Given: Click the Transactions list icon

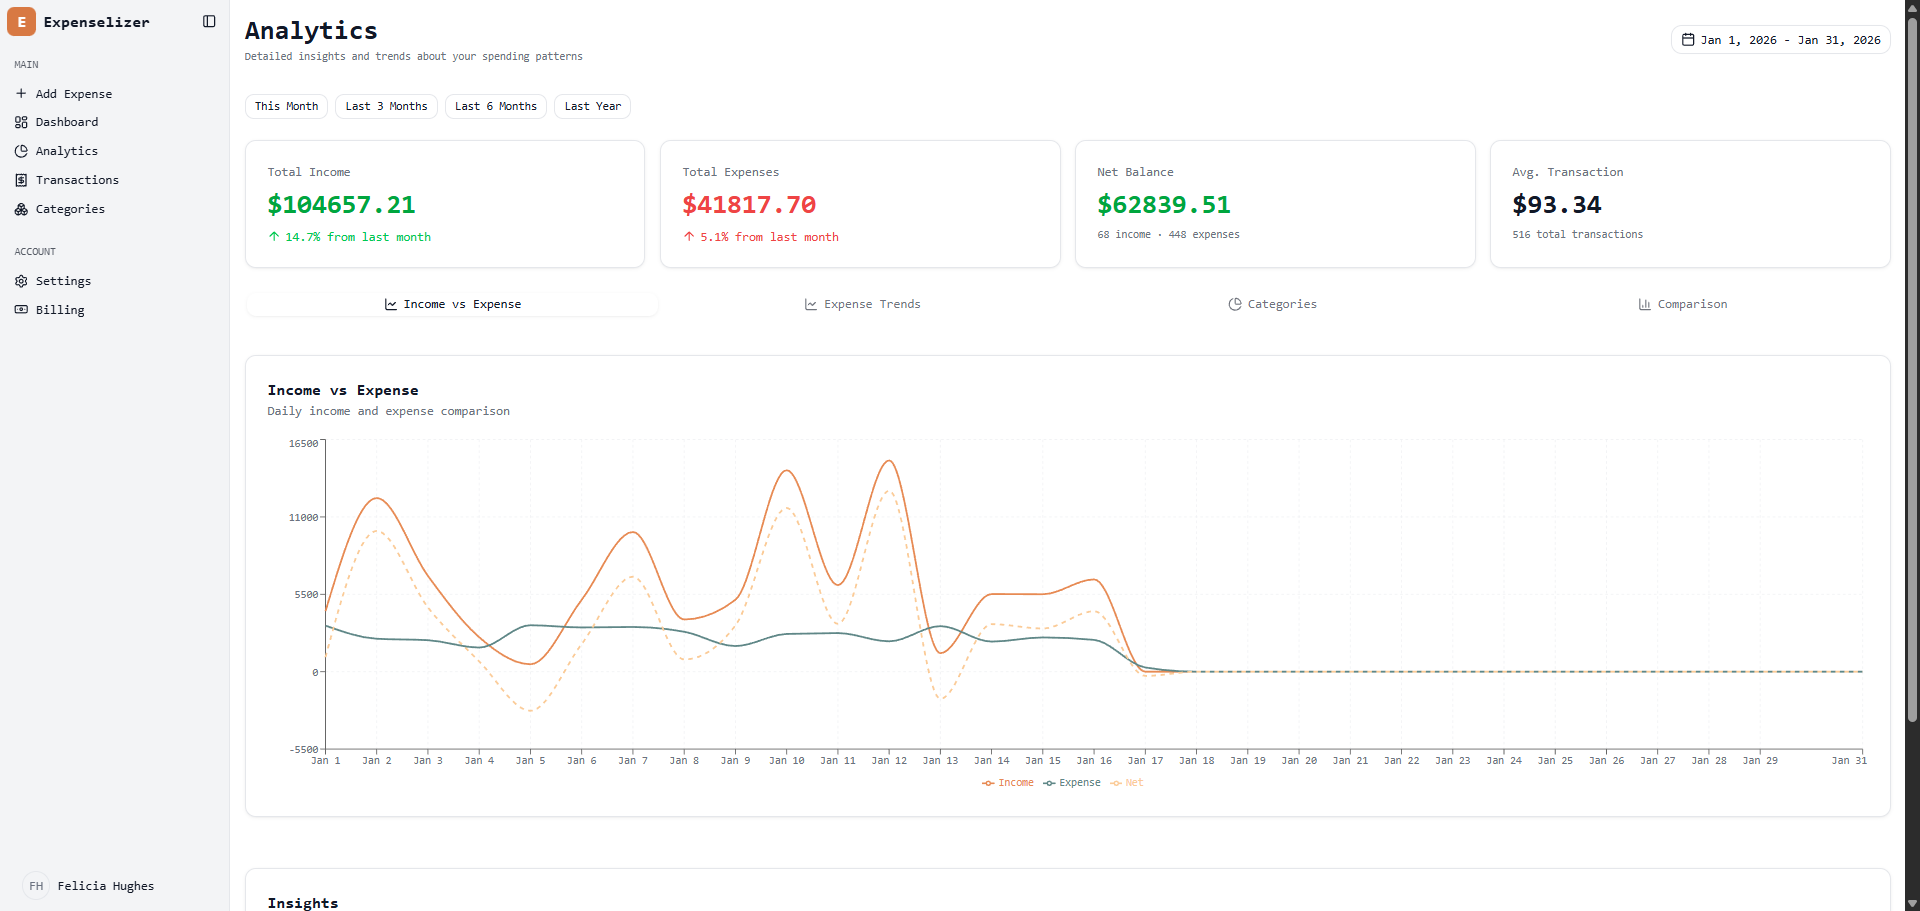Looking at the screenshot, I should click(x=22, y=180).
